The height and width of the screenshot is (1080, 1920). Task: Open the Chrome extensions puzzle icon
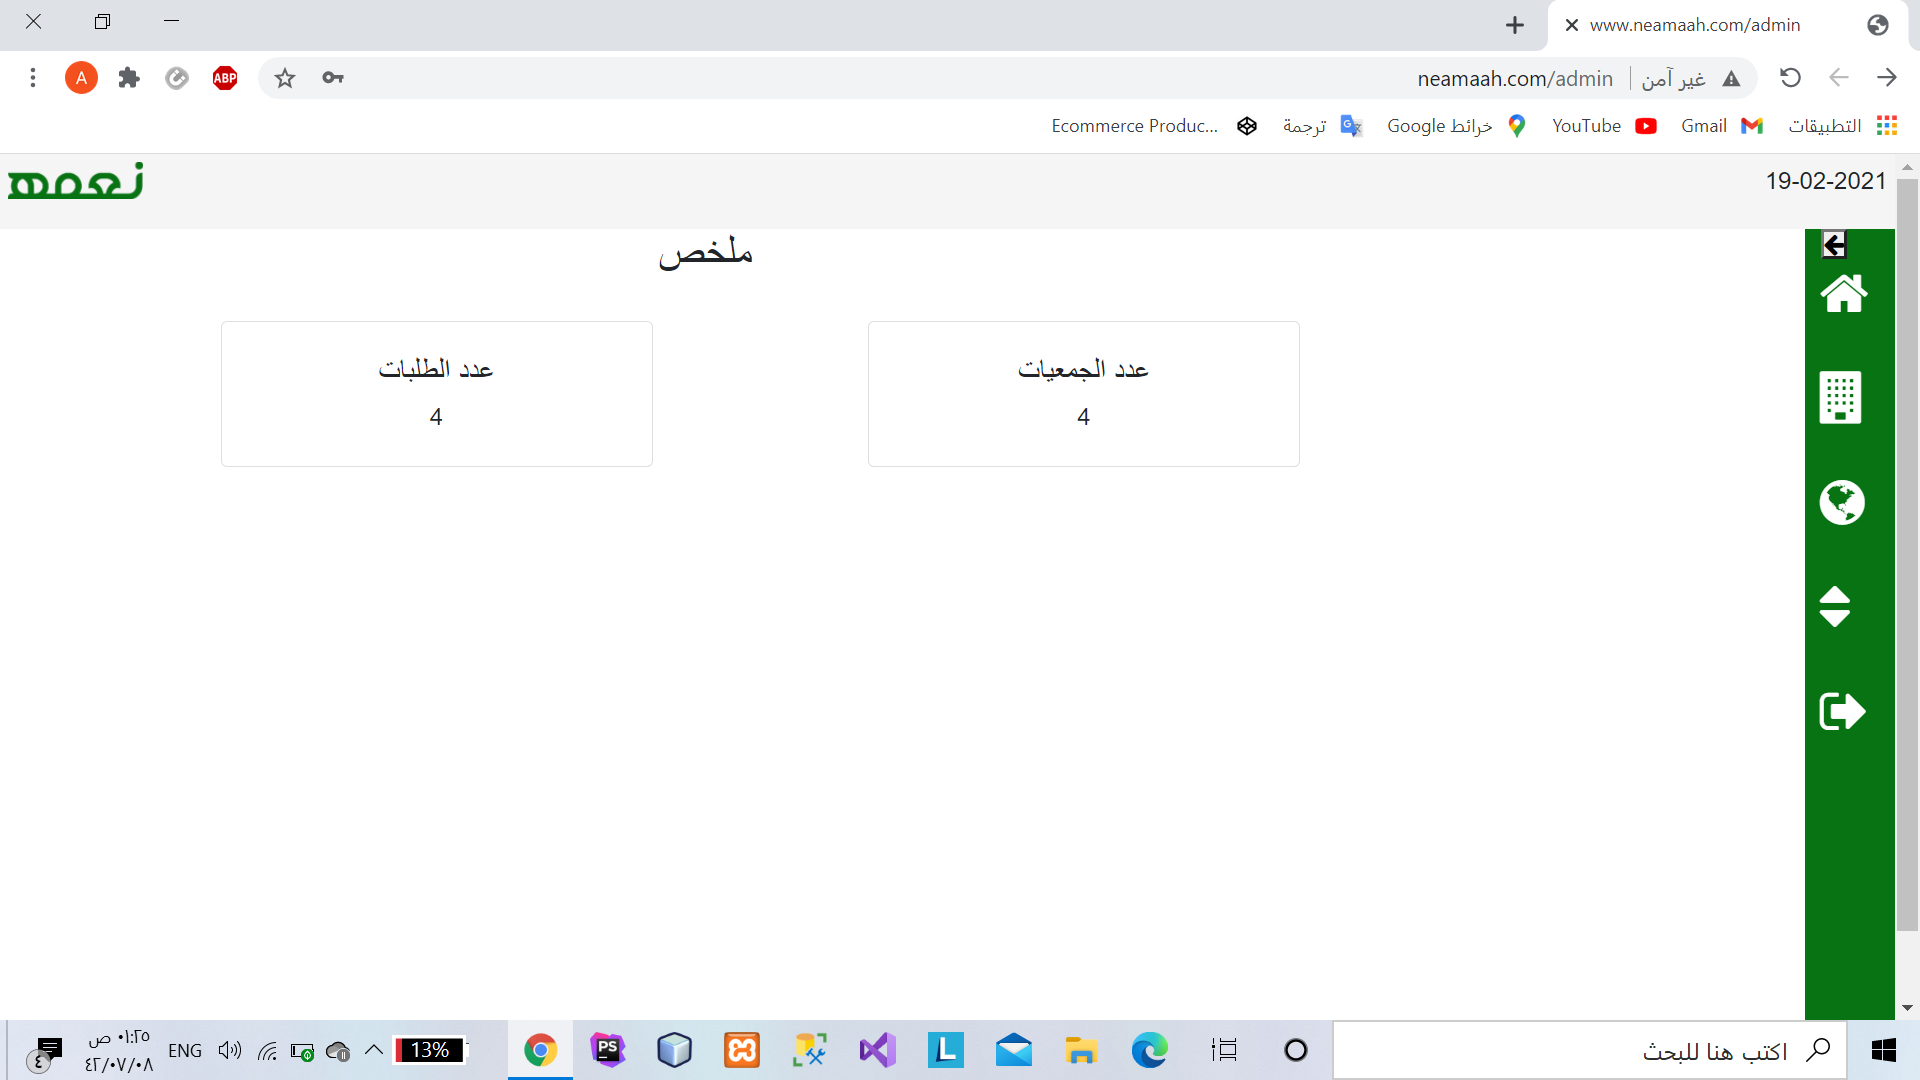pyautogui.click(x=129, y=78)
